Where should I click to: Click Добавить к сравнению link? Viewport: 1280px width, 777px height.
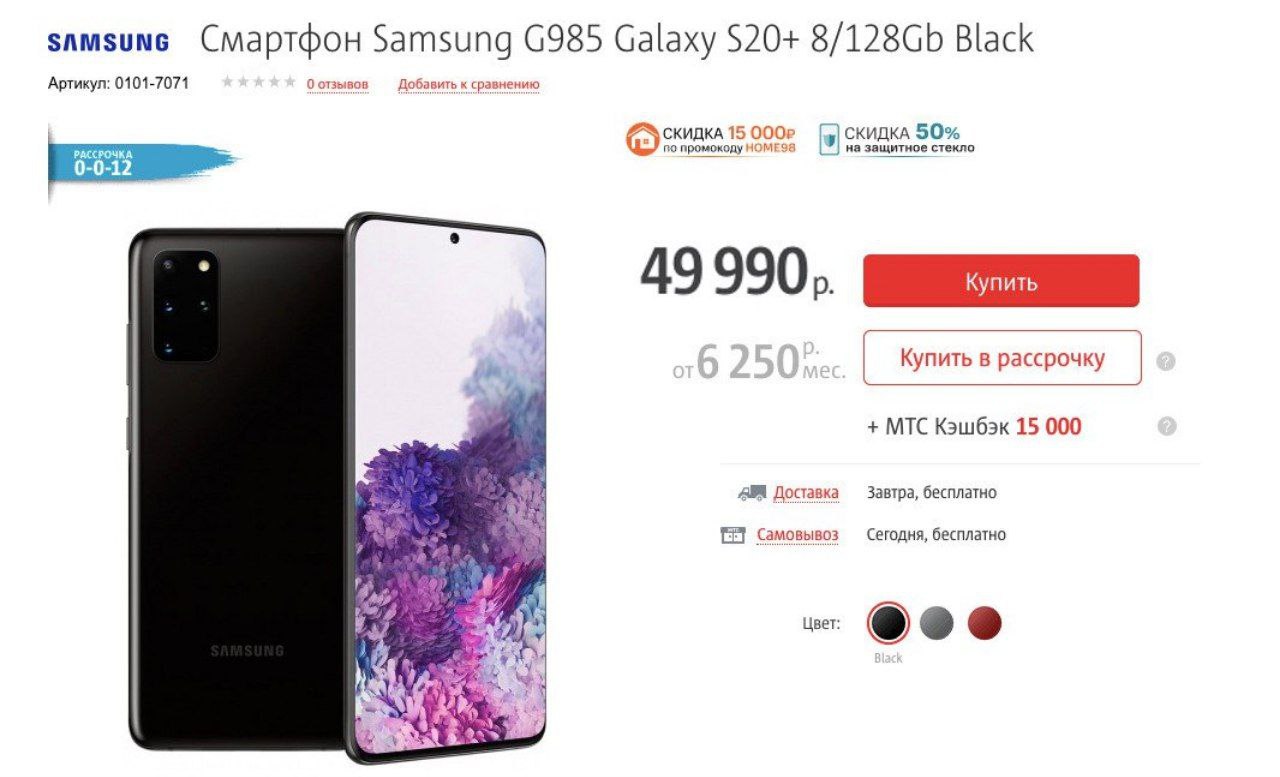tap(469, 85)
